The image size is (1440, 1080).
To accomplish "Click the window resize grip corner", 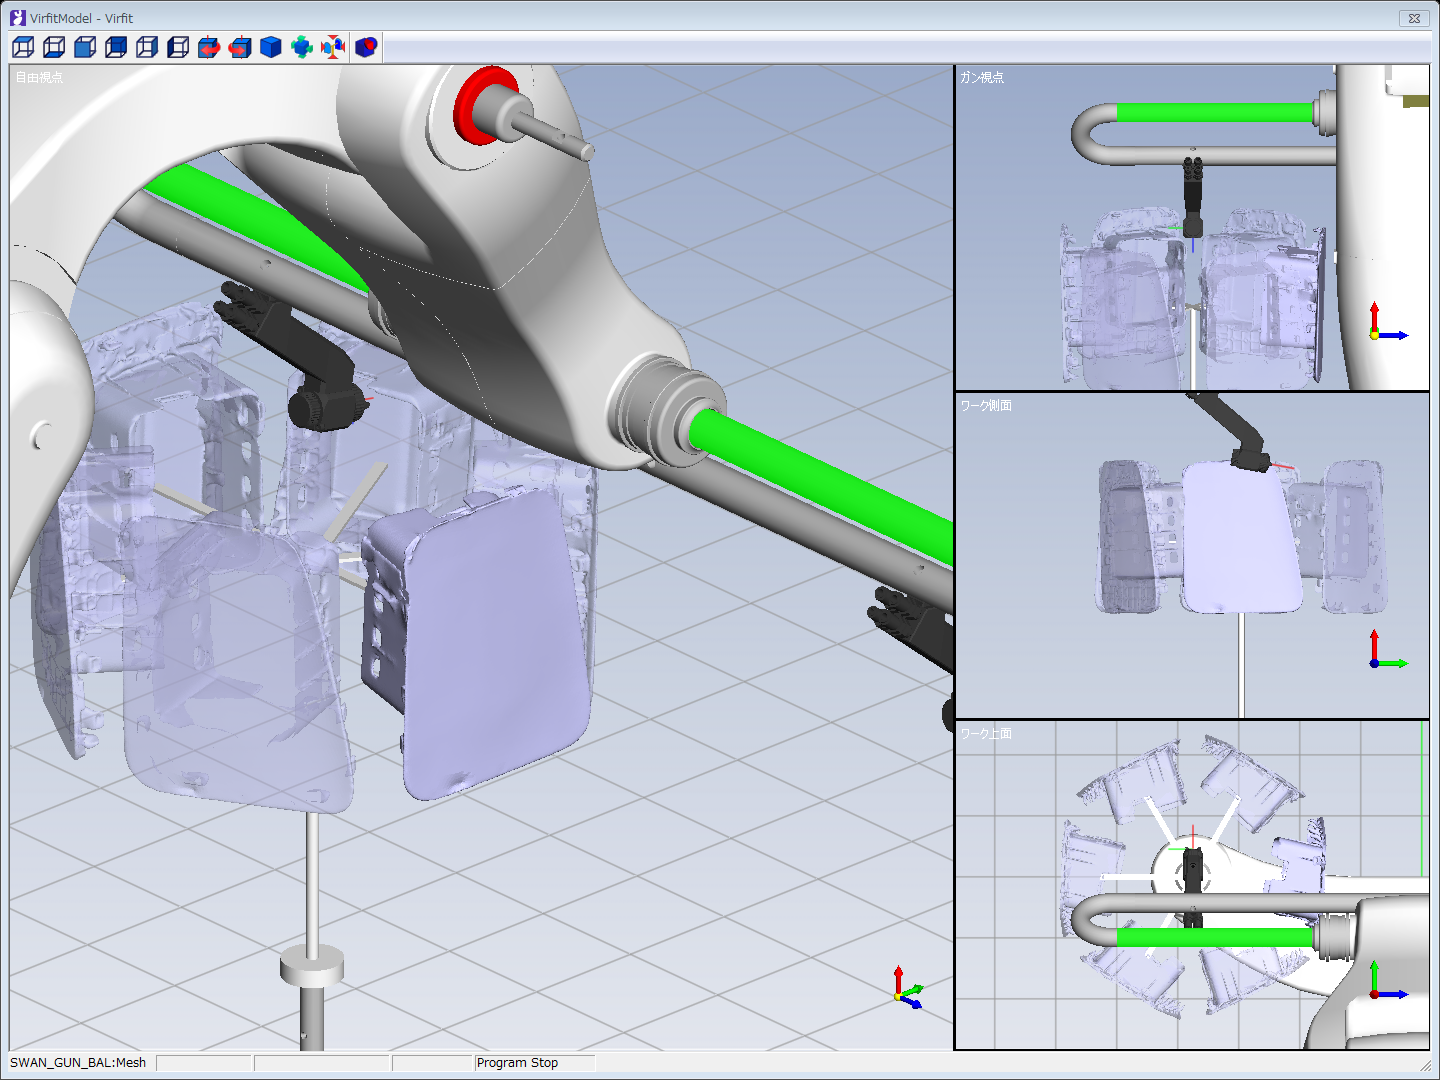I will tap(1424, 1065).
